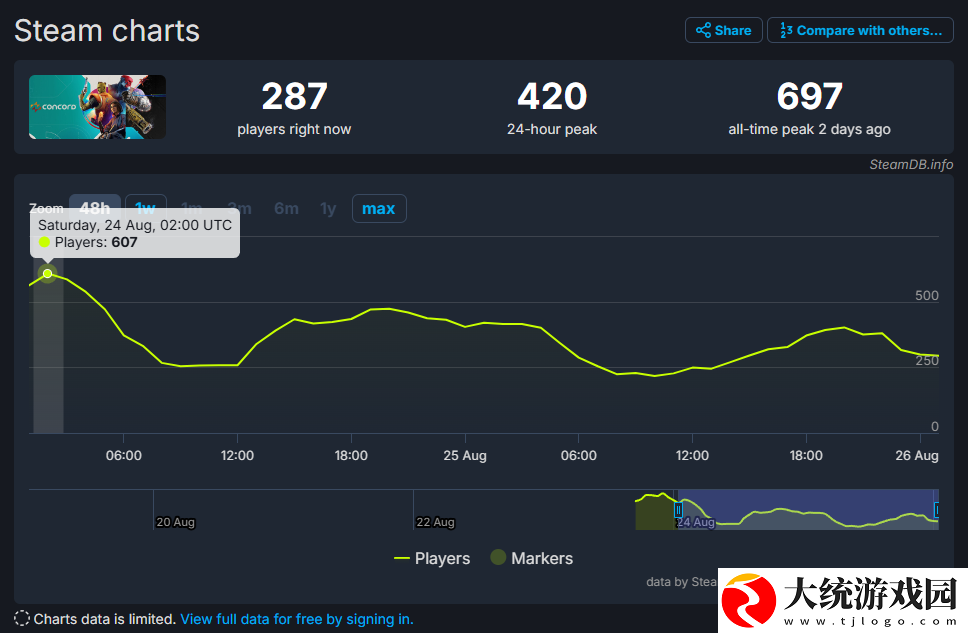
Task: Click the Share button
Action: tap(724, 30)
